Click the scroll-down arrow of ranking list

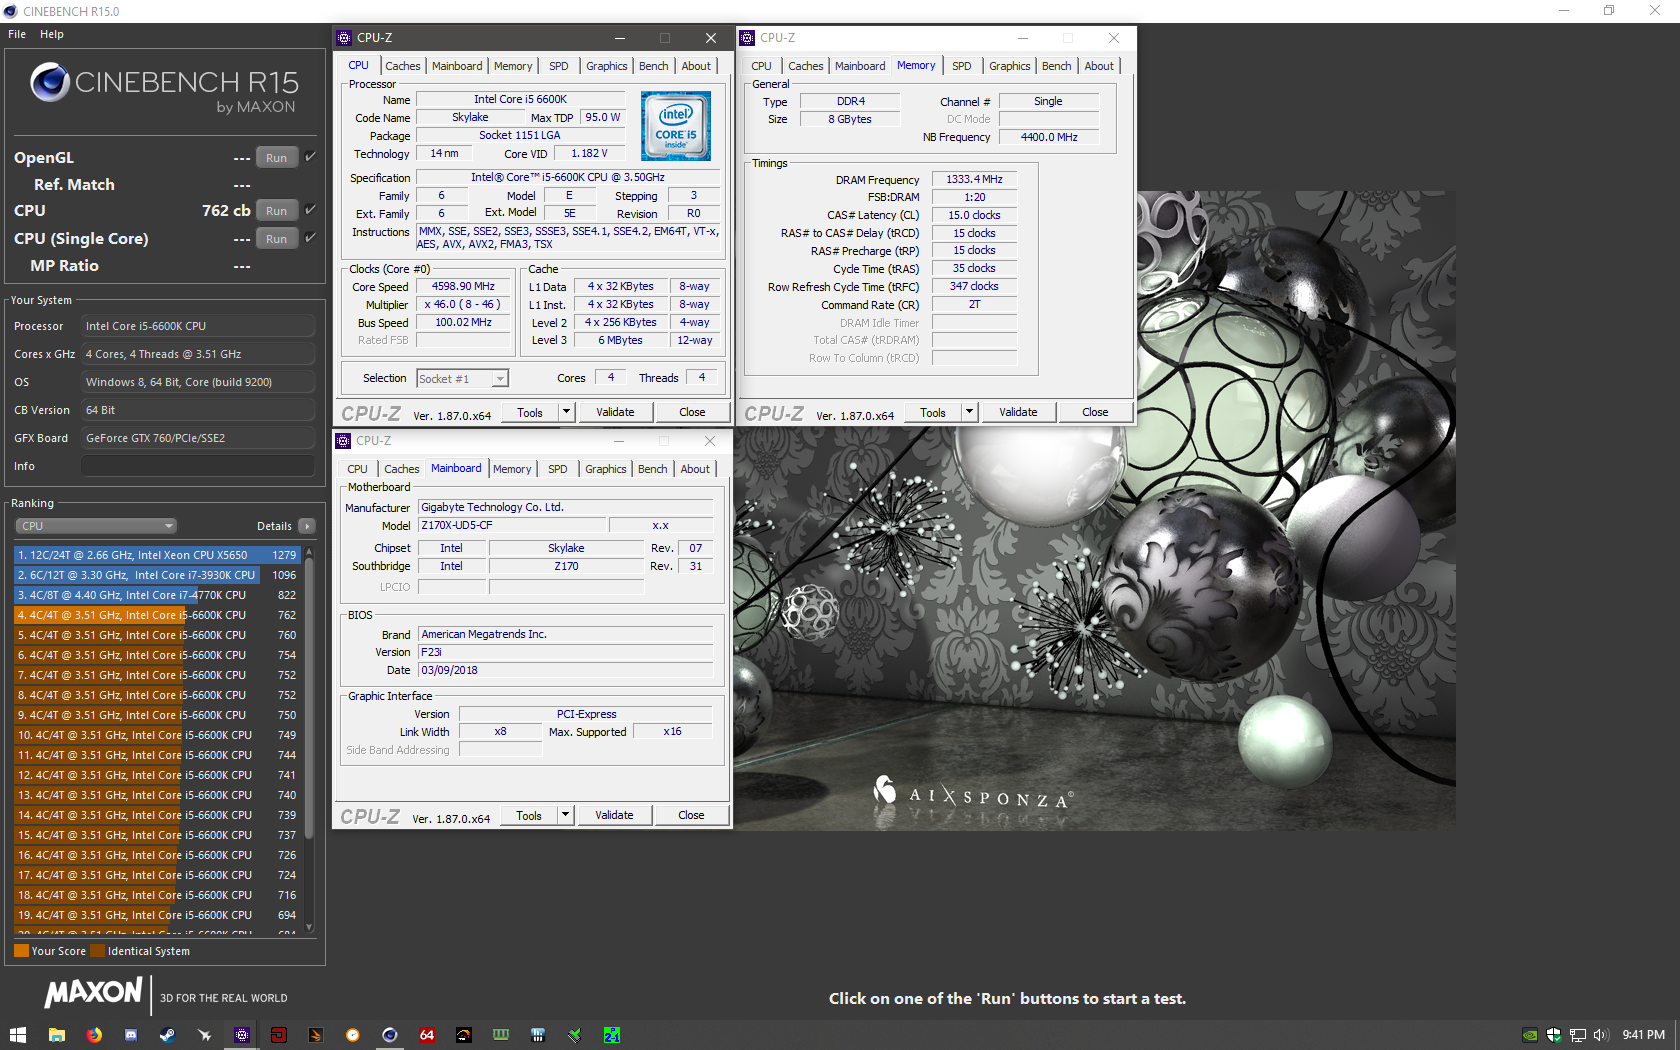pyautogui.click(x=309, y=927)
